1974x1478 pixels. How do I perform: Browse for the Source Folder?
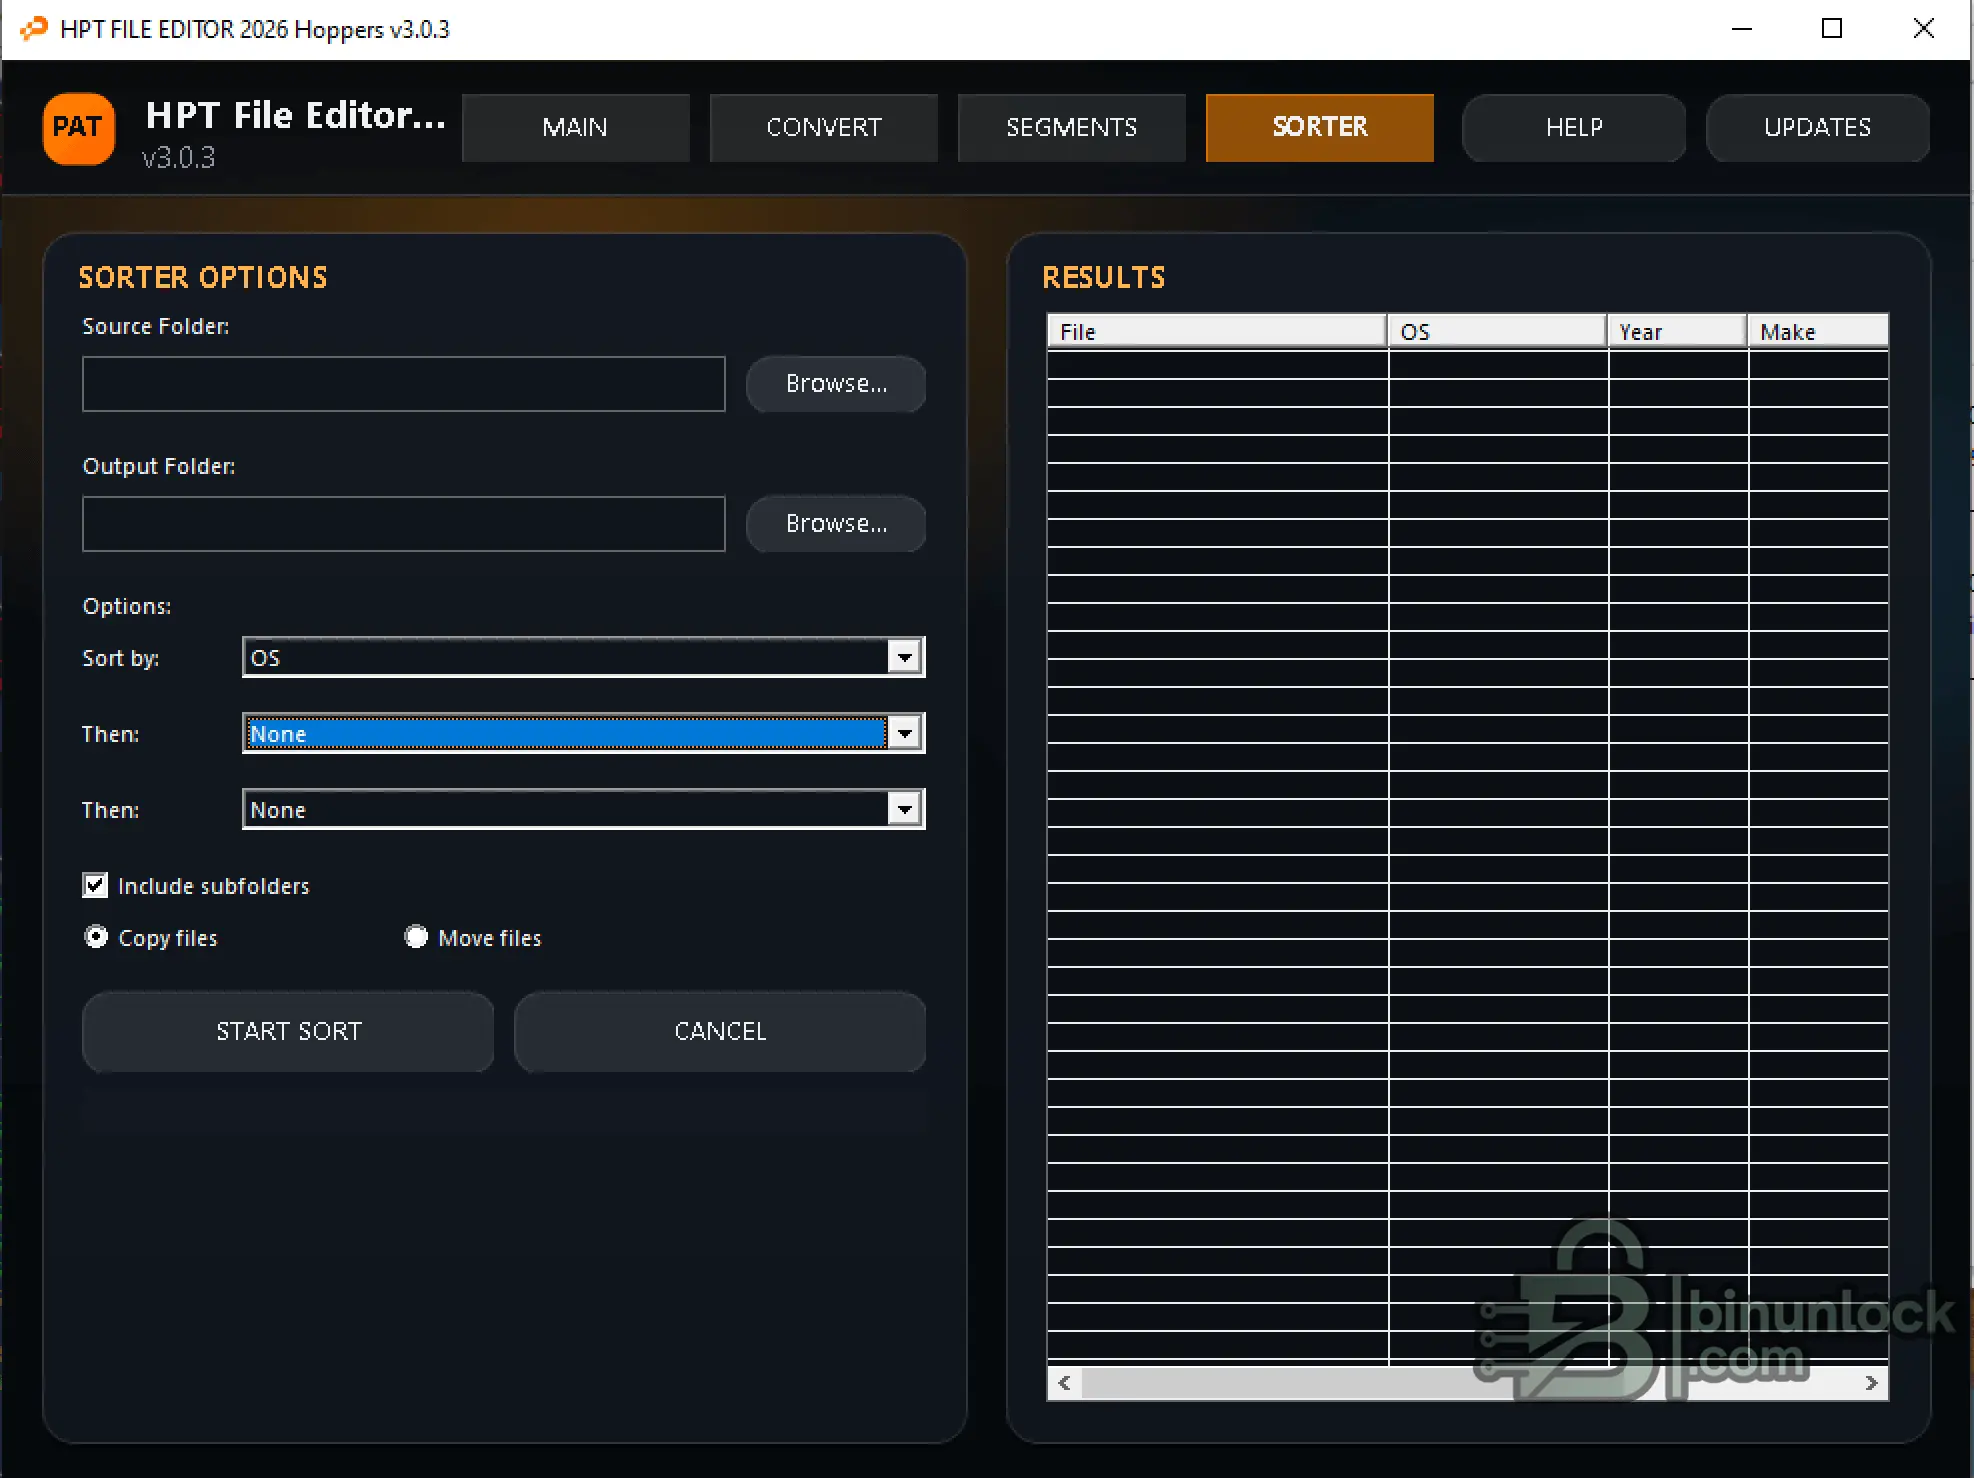pyautogui.click(x=836, y=384)
